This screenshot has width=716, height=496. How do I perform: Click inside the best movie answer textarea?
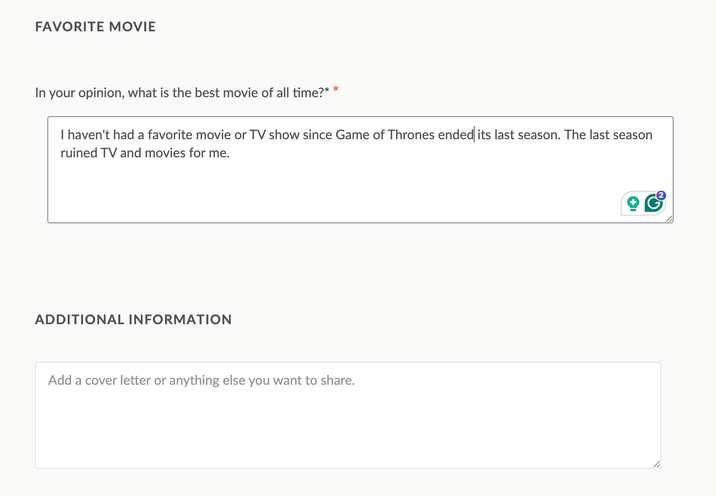coord(360,169)
